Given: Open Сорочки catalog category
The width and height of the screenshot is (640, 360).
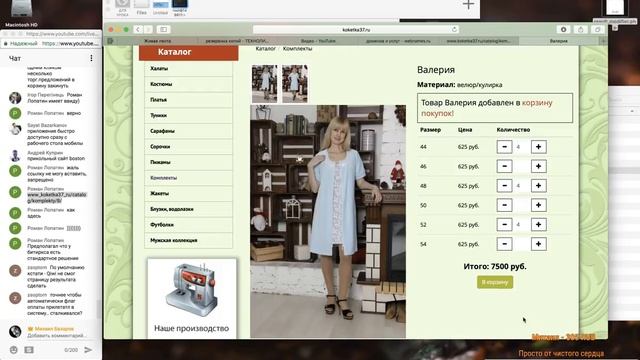Looking at the screenshot, I should click(x=188, y=147).
